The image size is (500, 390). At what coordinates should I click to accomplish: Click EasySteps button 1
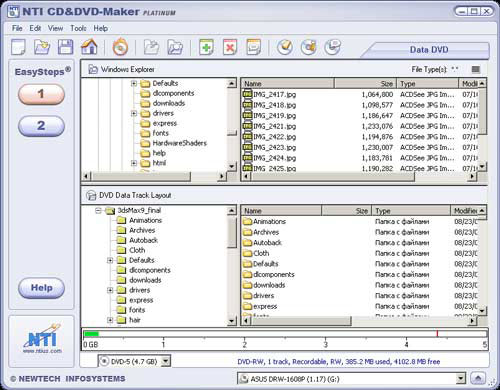(x=41, y=94)
